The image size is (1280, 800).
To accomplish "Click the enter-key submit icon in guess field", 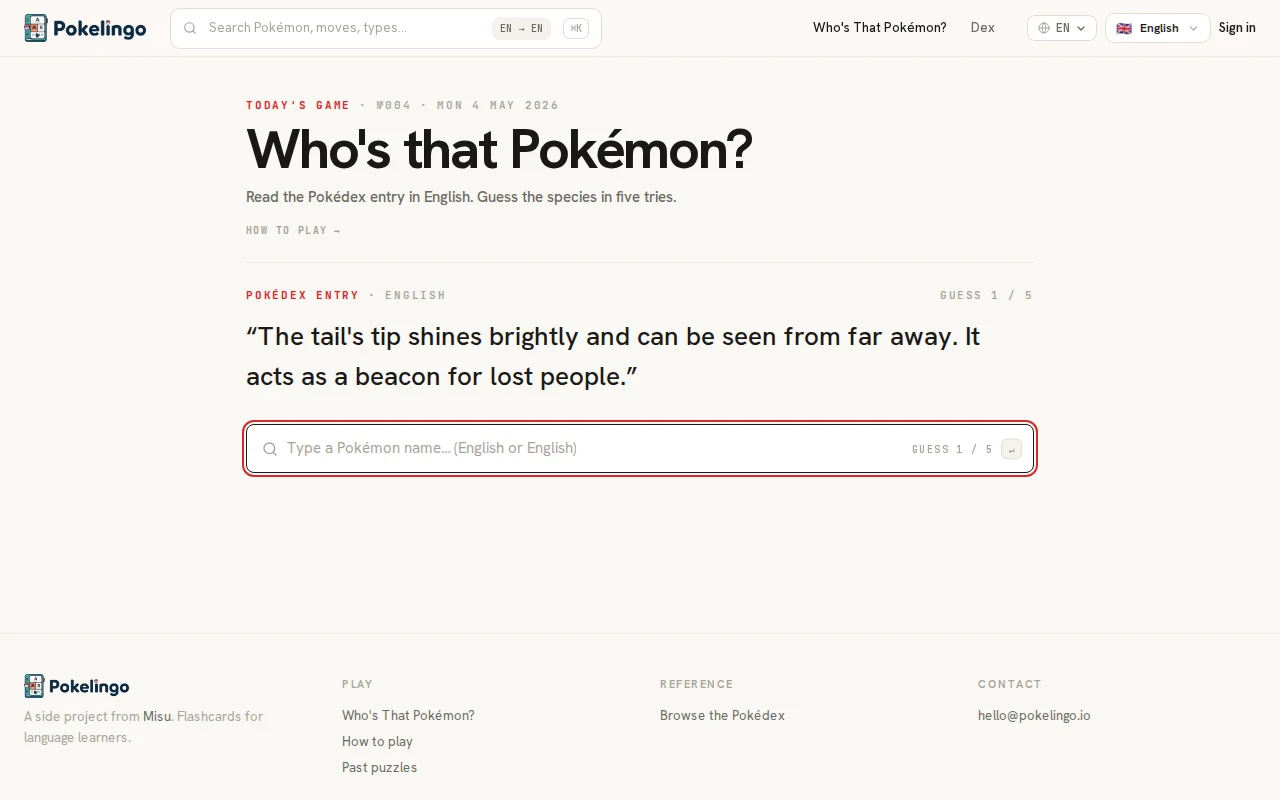I will pyautogui.click(x=1011, y=449).
